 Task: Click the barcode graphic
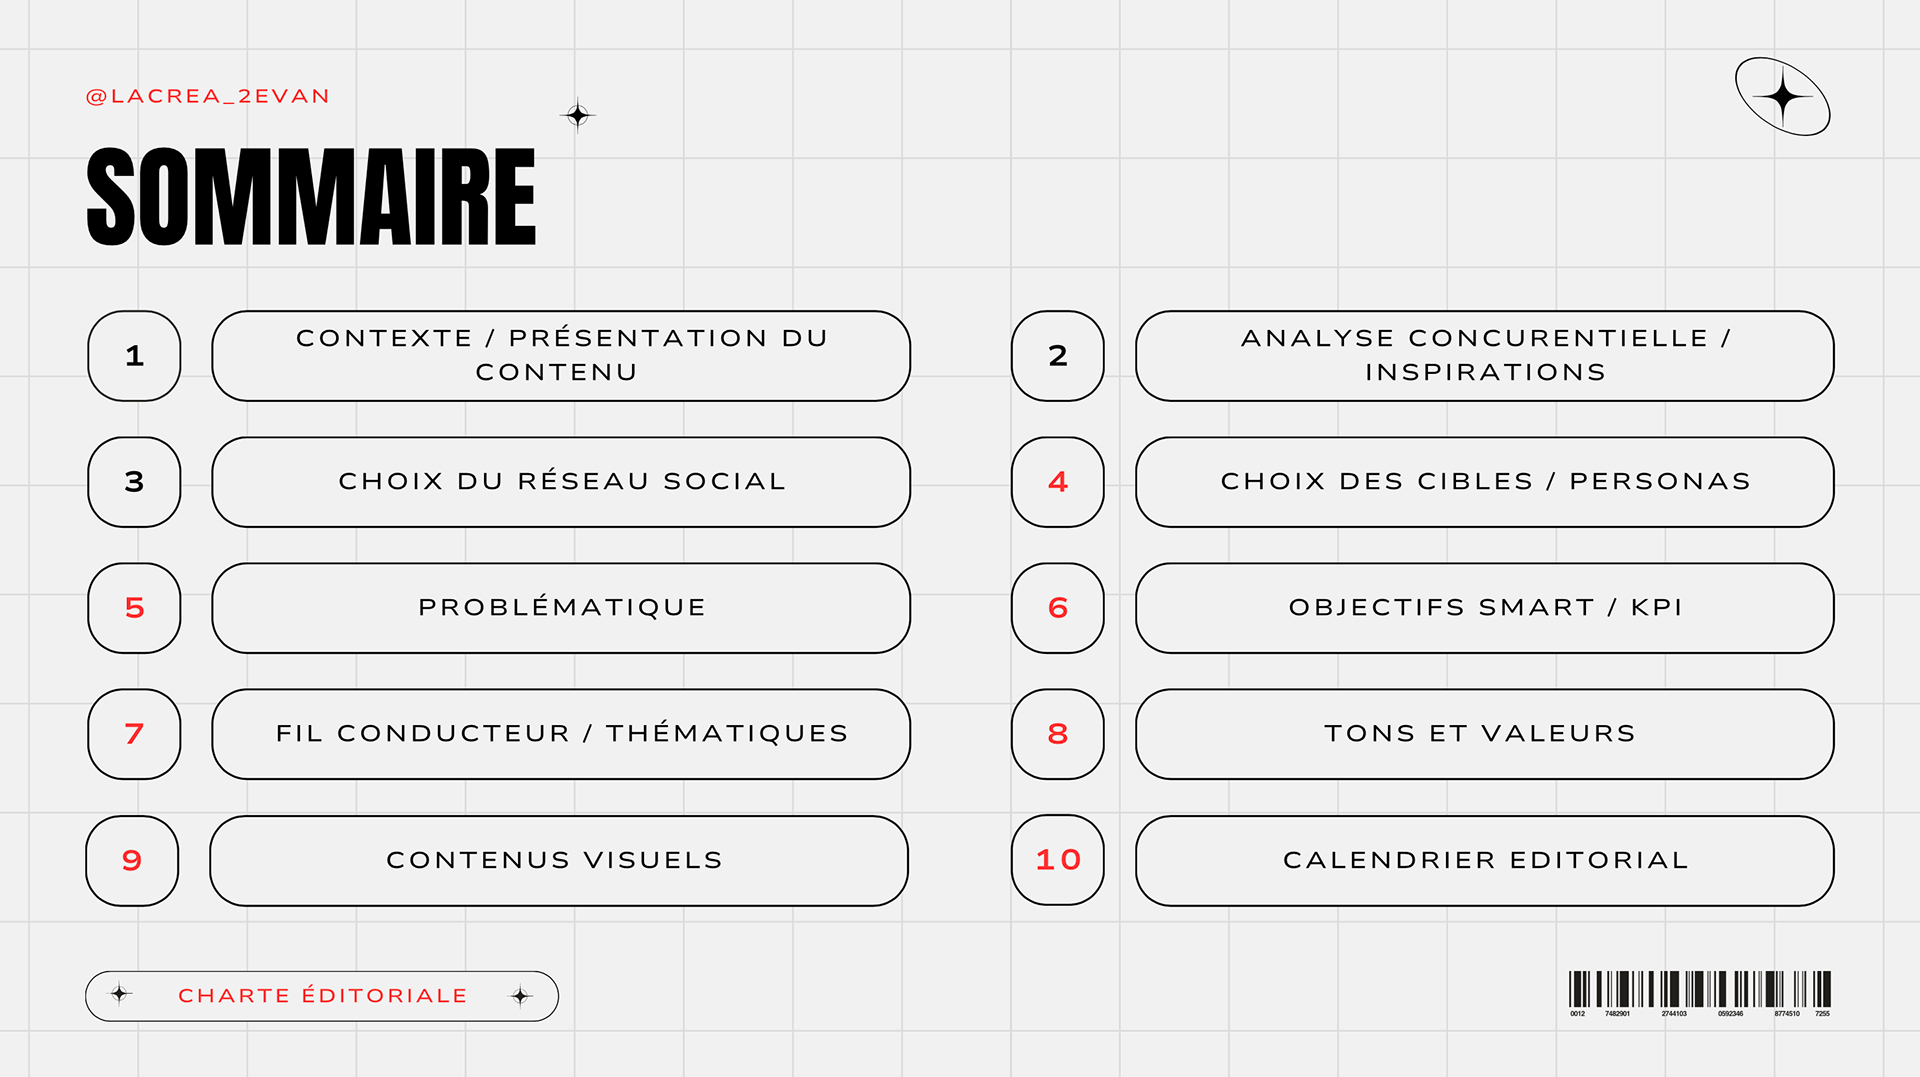(x=1700, y=993)
